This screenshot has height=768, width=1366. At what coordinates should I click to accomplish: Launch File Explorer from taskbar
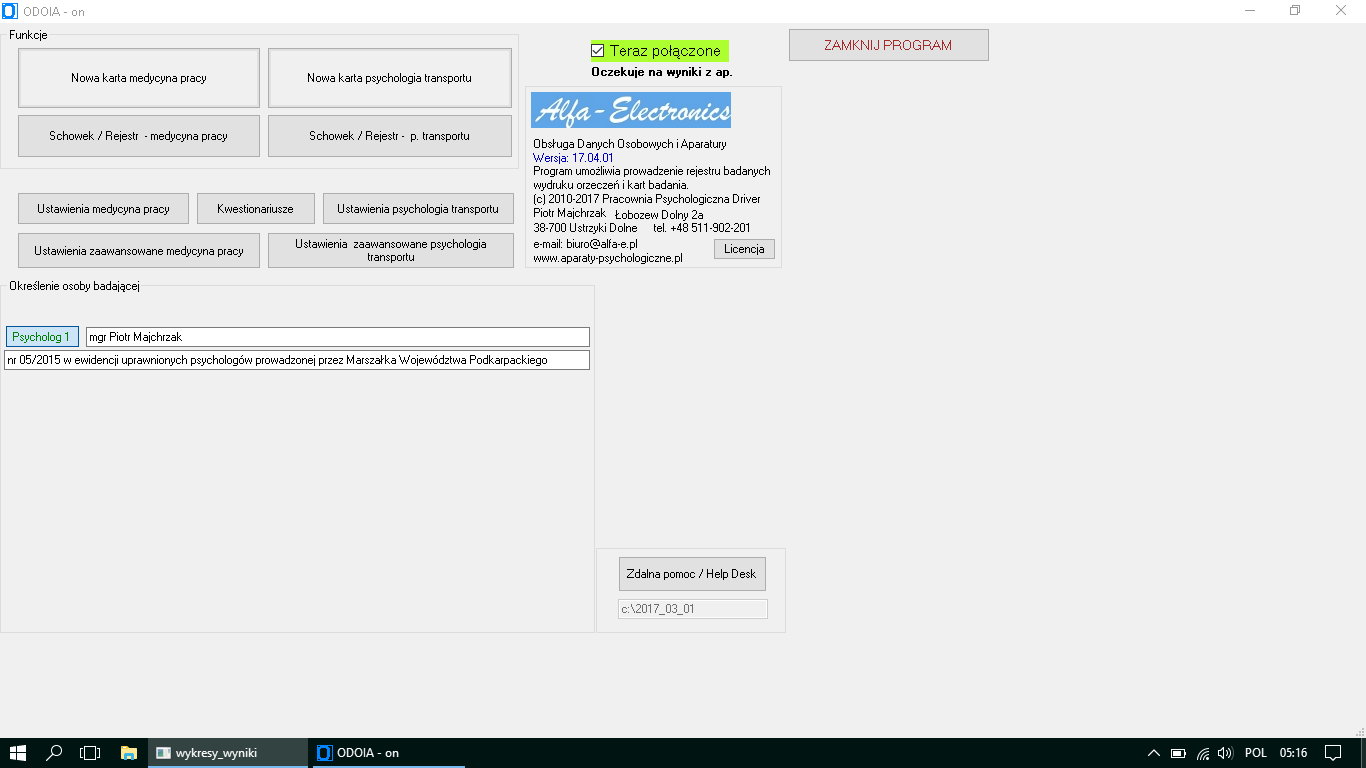tap(128, 753)
